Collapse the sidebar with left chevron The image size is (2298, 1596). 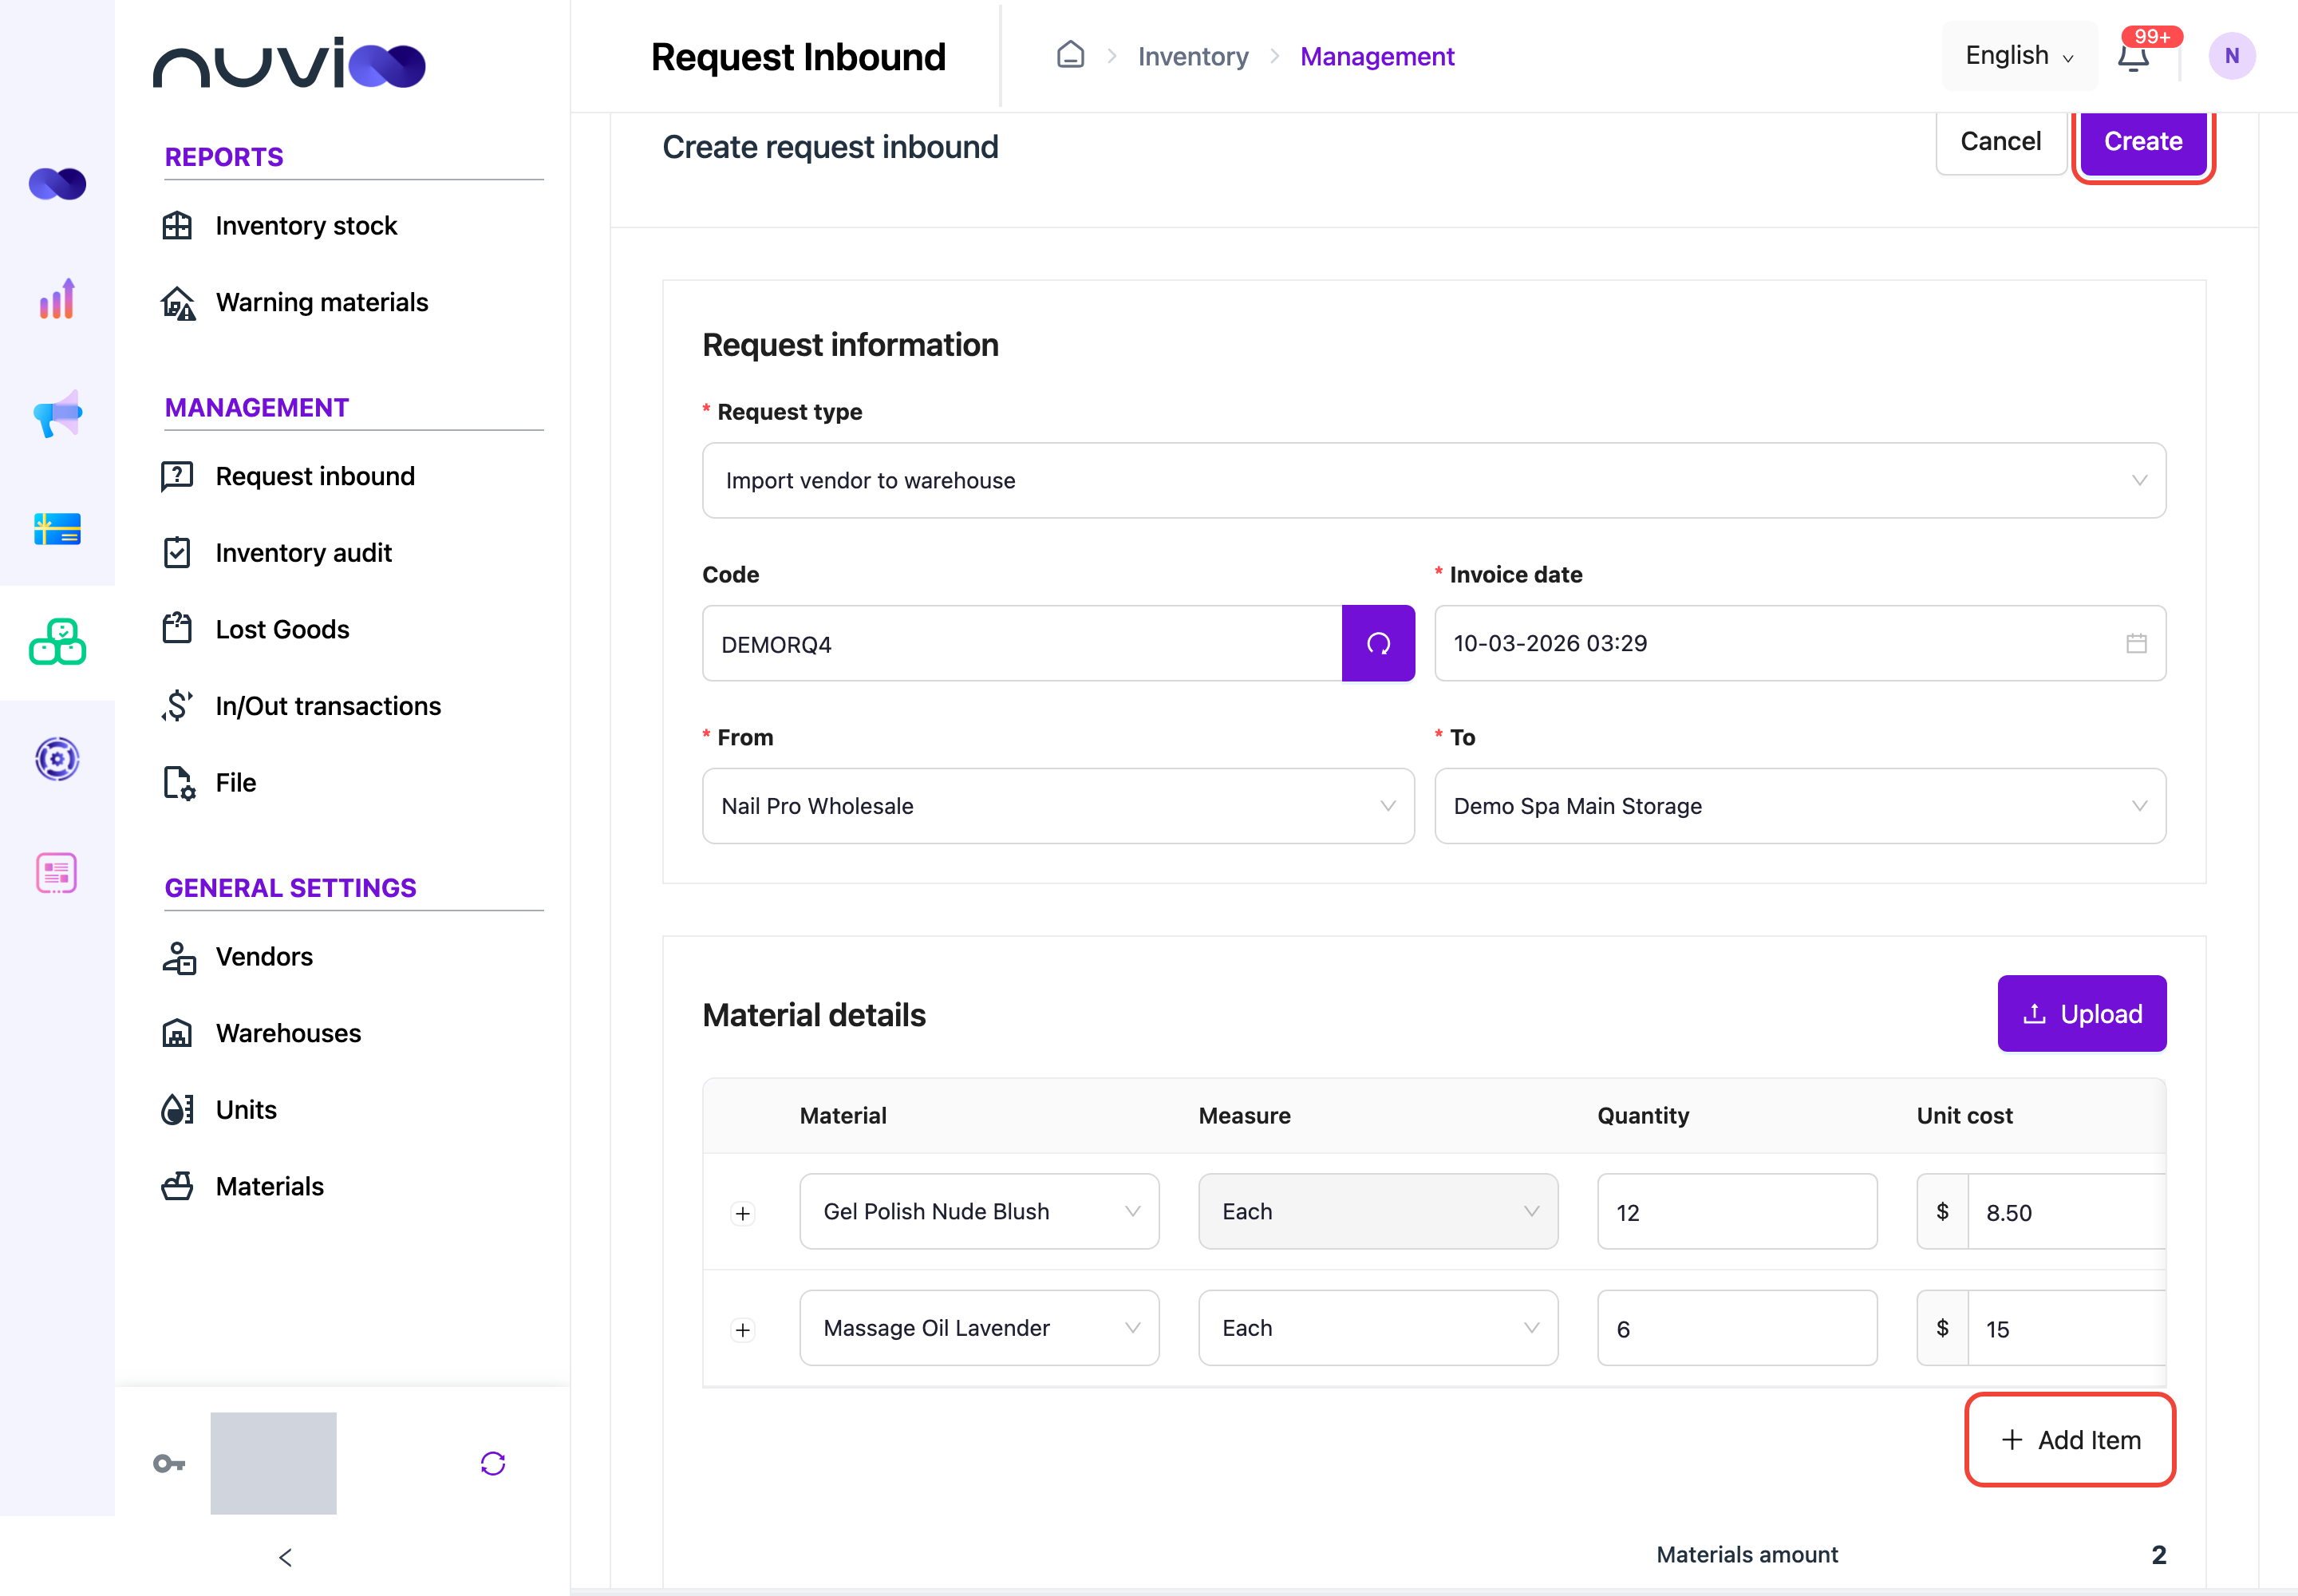point(285,1557)
